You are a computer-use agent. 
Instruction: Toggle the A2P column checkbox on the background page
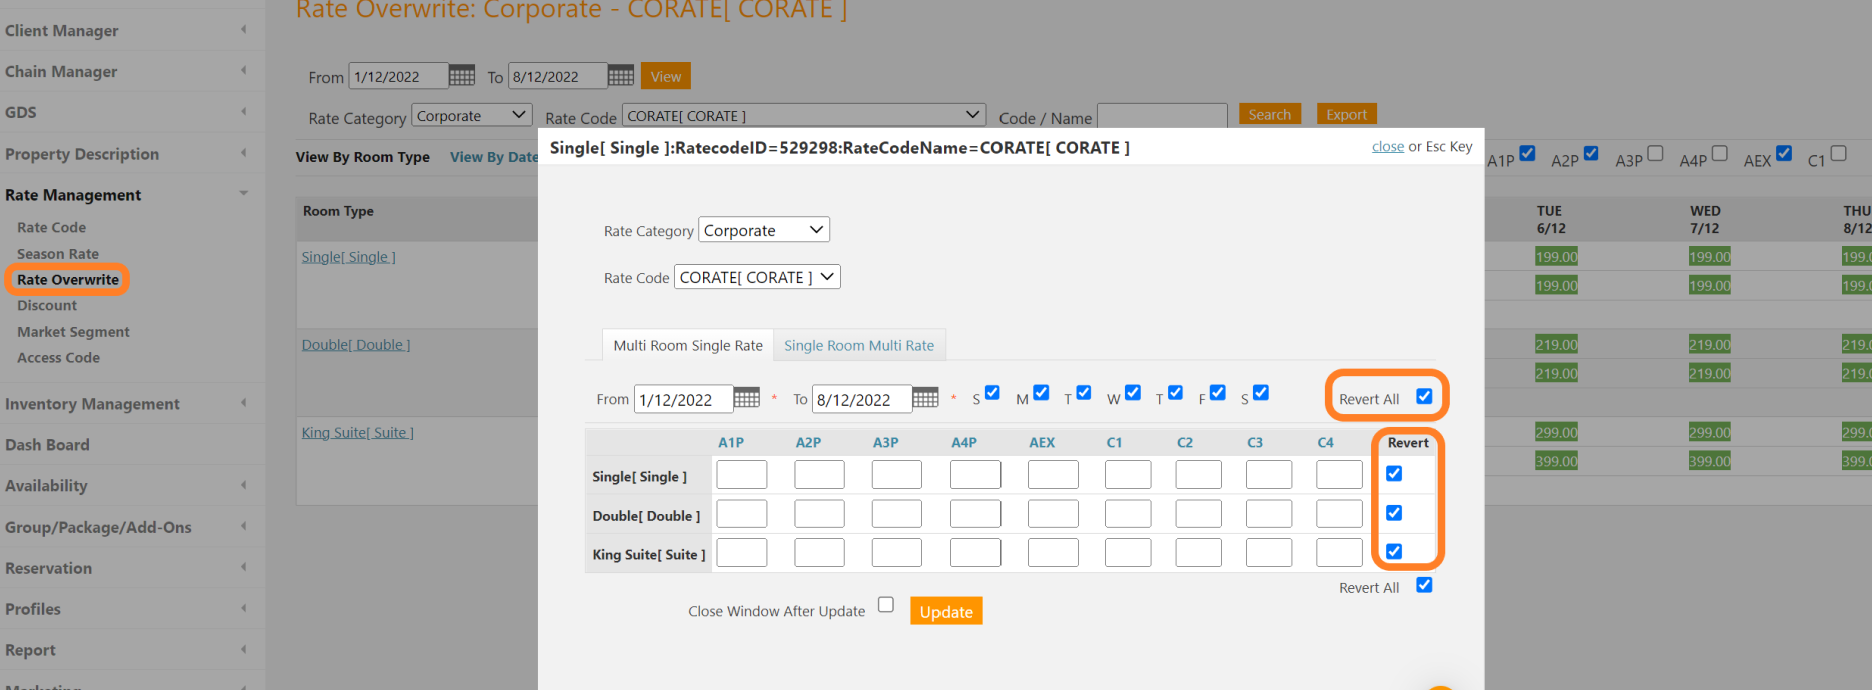1591,153
